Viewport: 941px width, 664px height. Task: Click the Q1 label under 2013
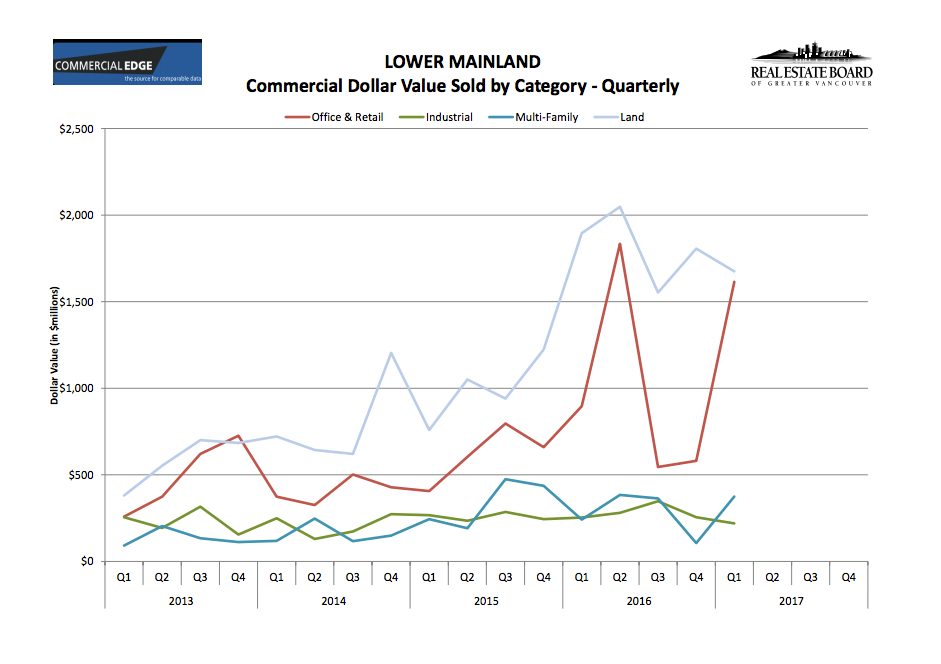tap(124, 577)
